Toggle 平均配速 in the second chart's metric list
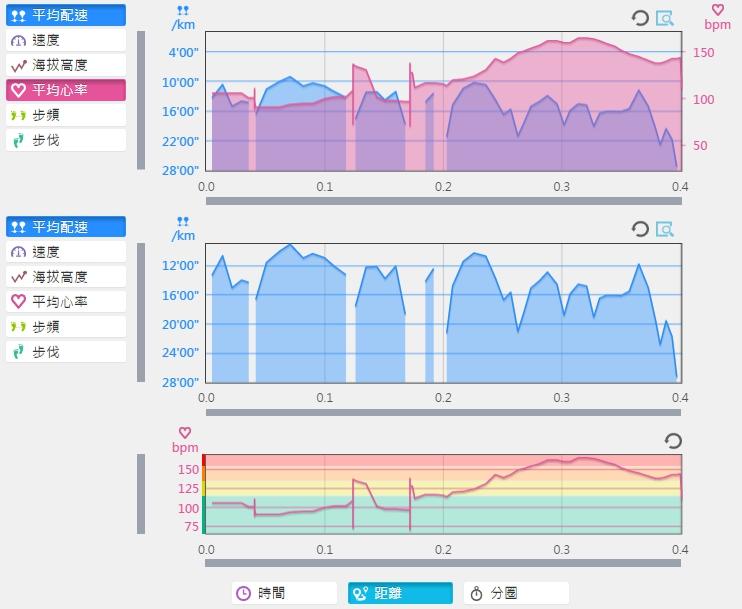 click(x=66, y=227)
